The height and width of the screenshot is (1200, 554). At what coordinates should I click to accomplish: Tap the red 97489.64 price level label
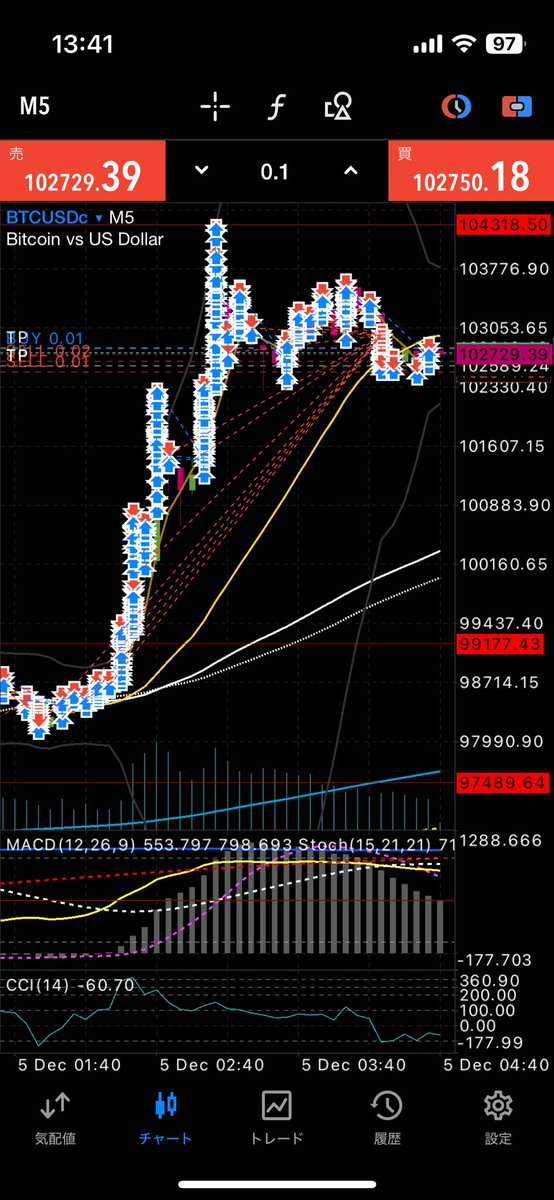click(x=504, y=782)
